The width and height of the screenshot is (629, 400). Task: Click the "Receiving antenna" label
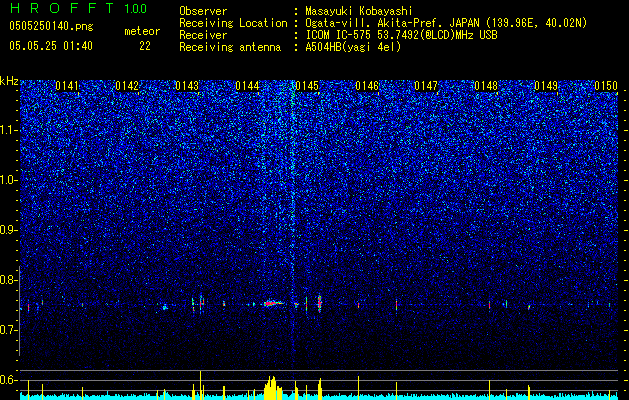click(x=230, y=47)
